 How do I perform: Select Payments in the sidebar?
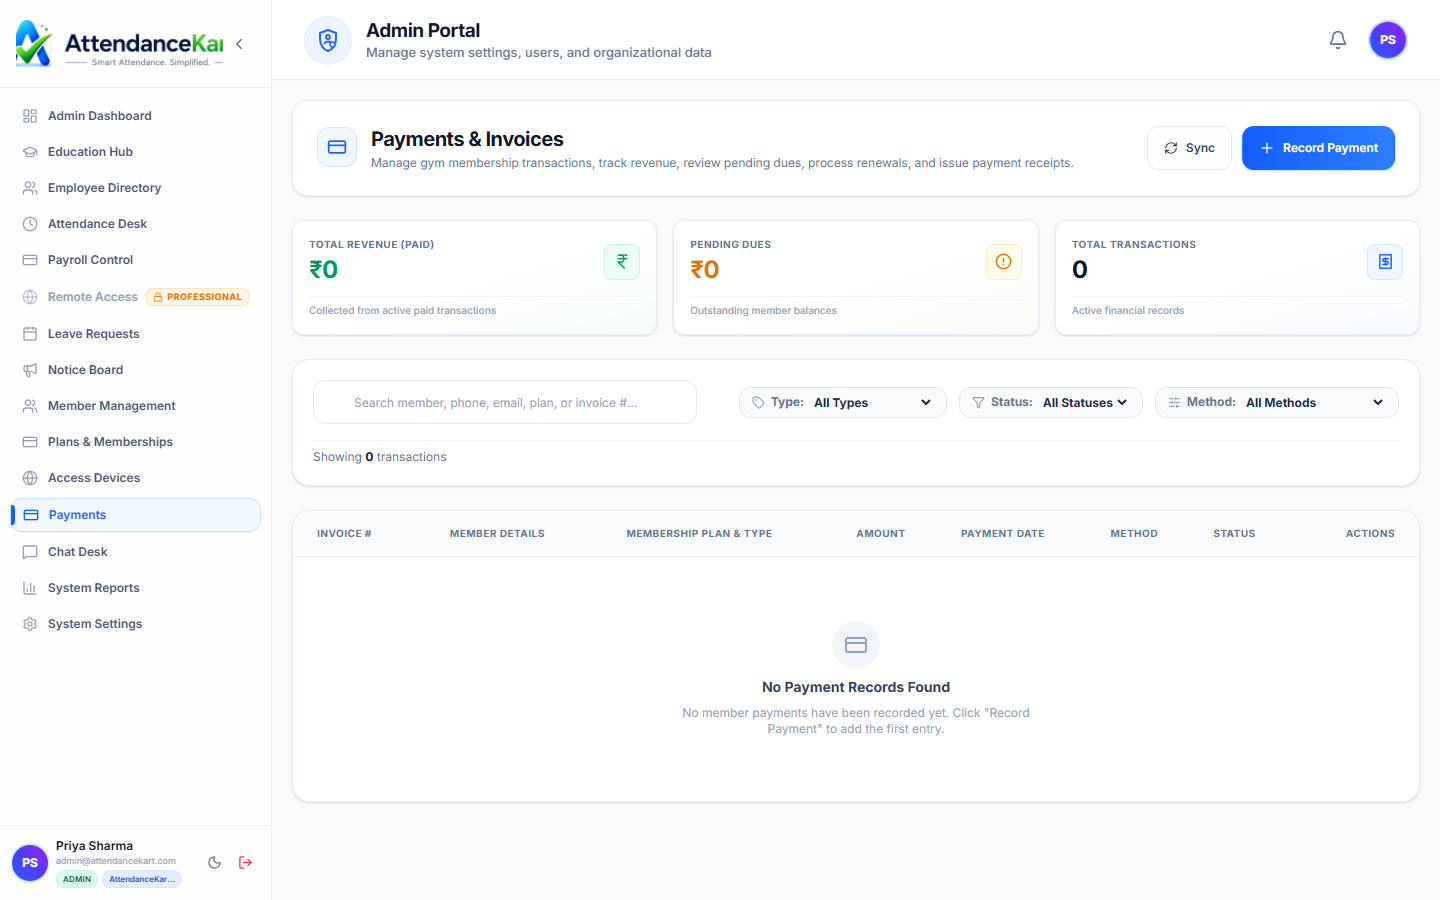click(x=136, y=515)
